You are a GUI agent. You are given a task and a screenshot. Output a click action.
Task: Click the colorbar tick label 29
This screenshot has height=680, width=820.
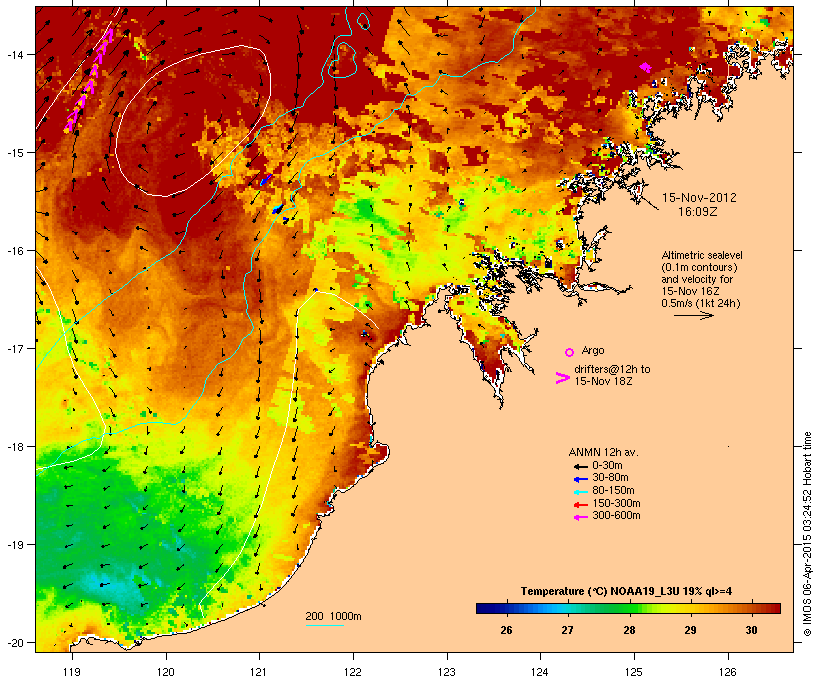[690, 630]
